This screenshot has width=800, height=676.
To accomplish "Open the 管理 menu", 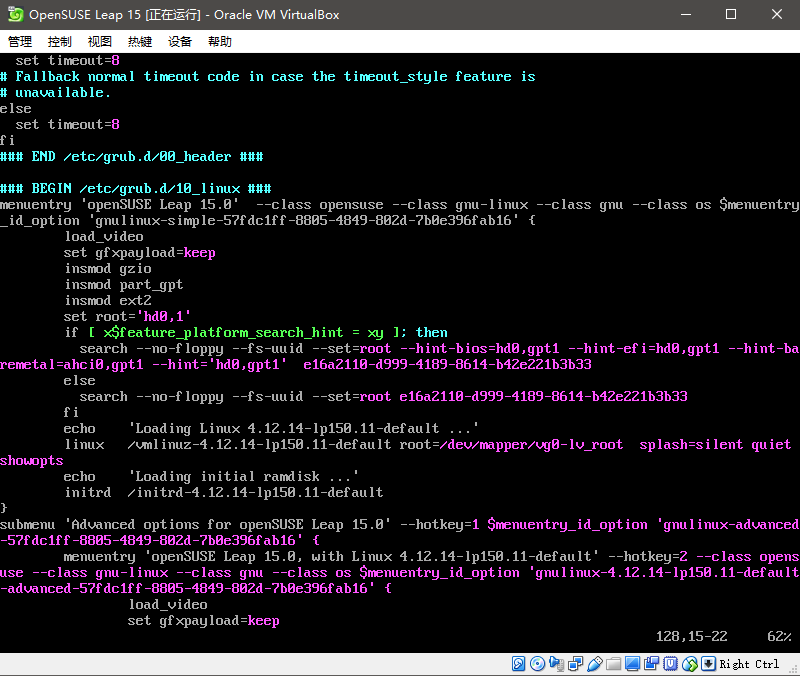I will [20, 41].
